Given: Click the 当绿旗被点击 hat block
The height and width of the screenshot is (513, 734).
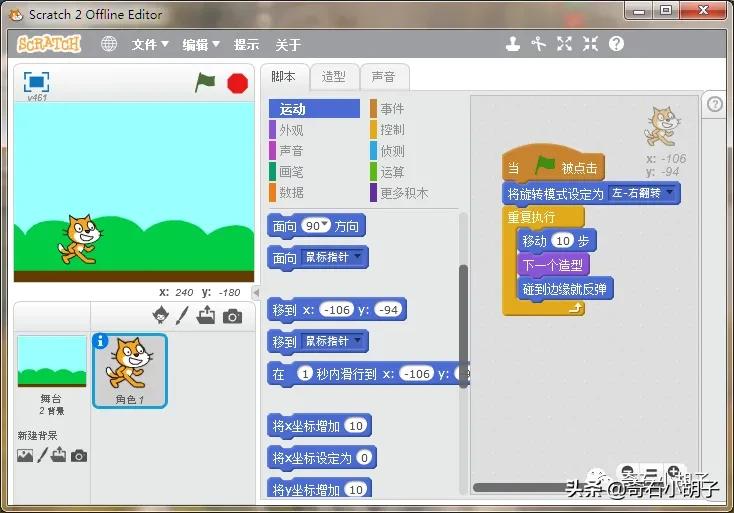Looking at the screenshot, I should [553, 165].
